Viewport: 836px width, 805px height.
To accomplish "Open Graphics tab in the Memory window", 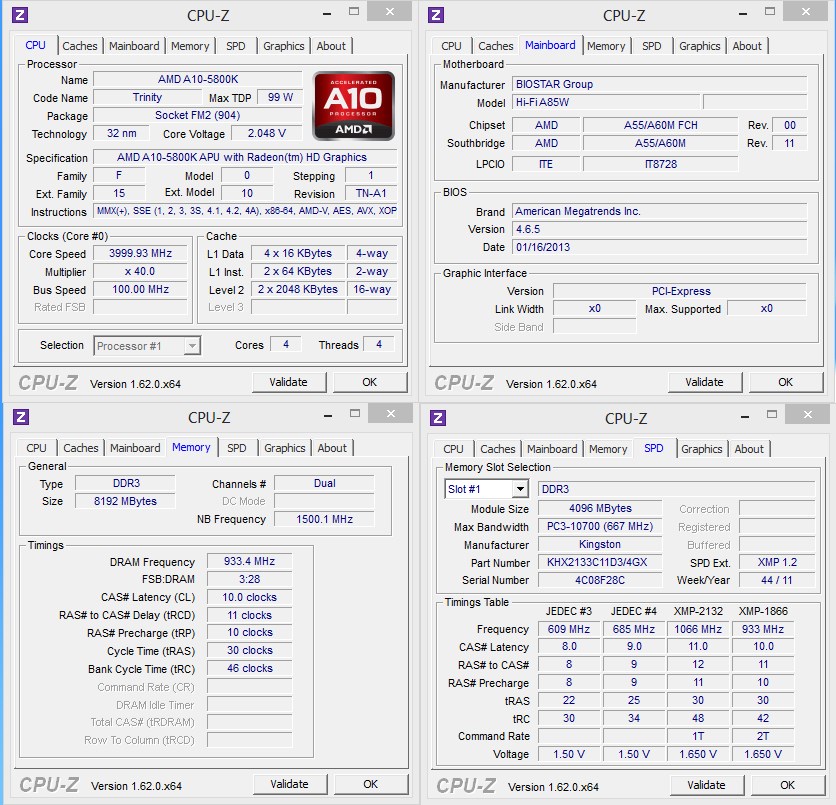I will point(285,448).
